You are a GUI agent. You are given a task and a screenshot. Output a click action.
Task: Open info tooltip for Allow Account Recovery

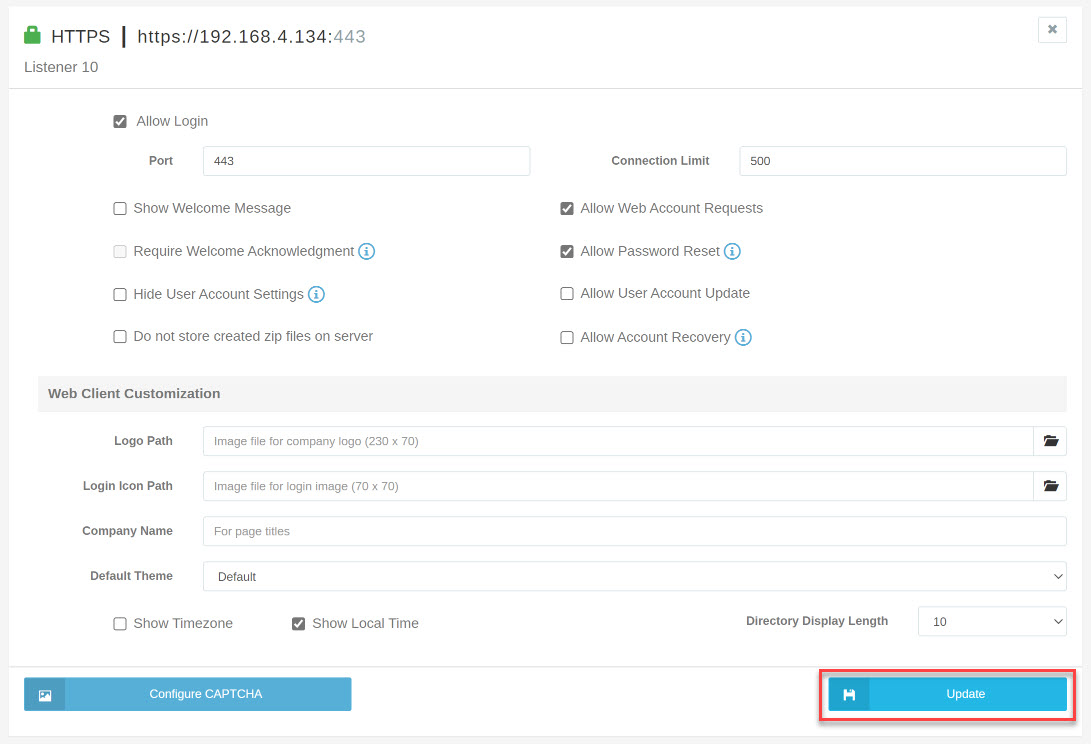(x=743, y=338)
